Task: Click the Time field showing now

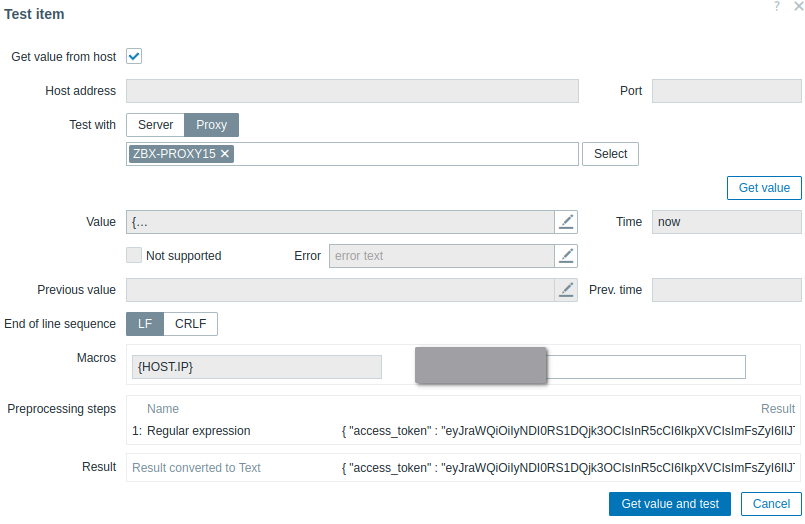Action: tap(726, 222)
